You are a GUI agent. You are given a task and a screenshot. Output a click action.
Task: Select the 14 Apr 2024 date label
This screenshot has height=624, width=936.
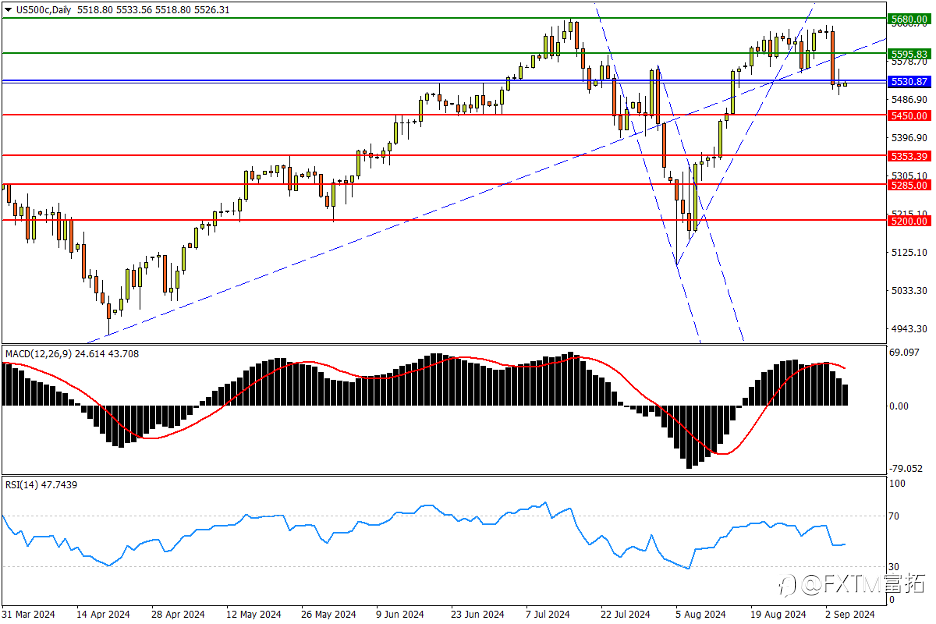tap(103, 614)
